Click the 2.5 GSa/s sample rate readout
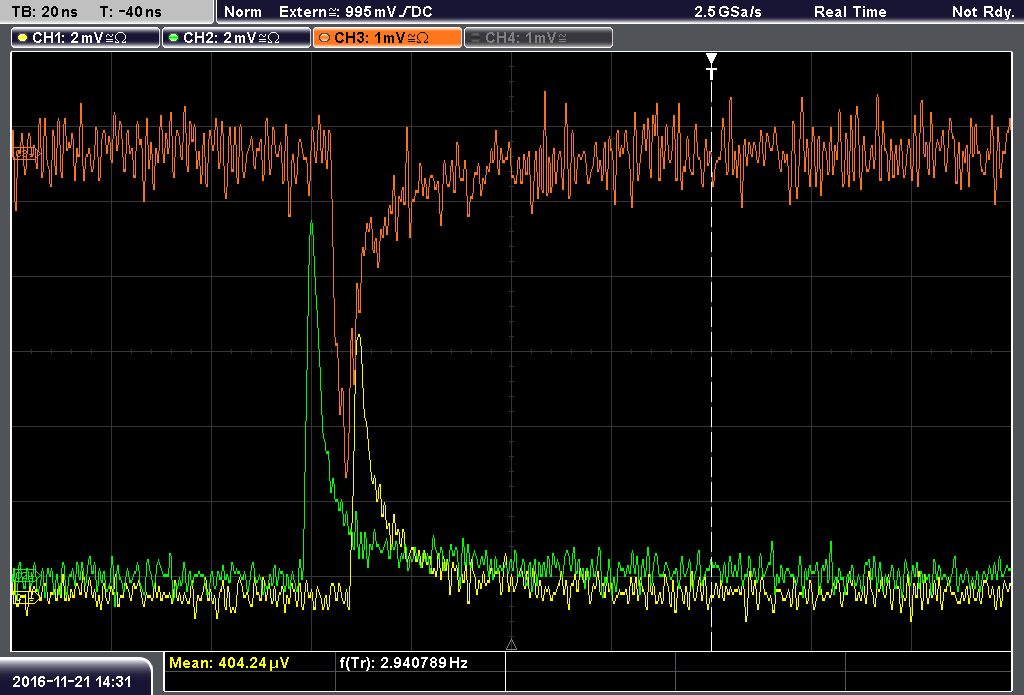Viewport: 1024px width, 695px height. pyautogui.click(x=728, y=12)
